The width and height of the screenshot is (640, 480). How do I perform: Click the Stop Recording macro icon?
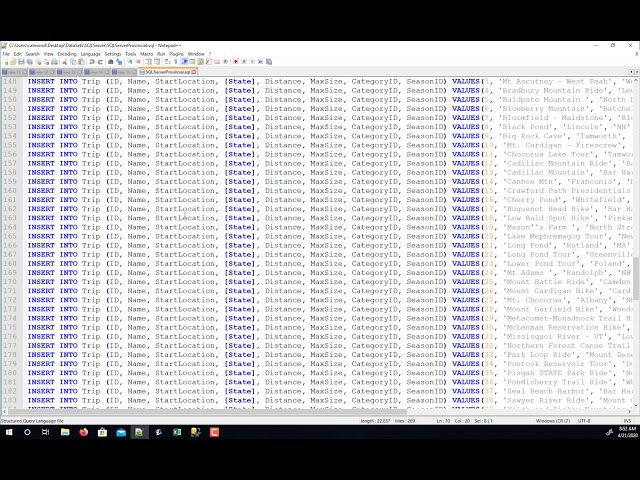pos(244,62)
